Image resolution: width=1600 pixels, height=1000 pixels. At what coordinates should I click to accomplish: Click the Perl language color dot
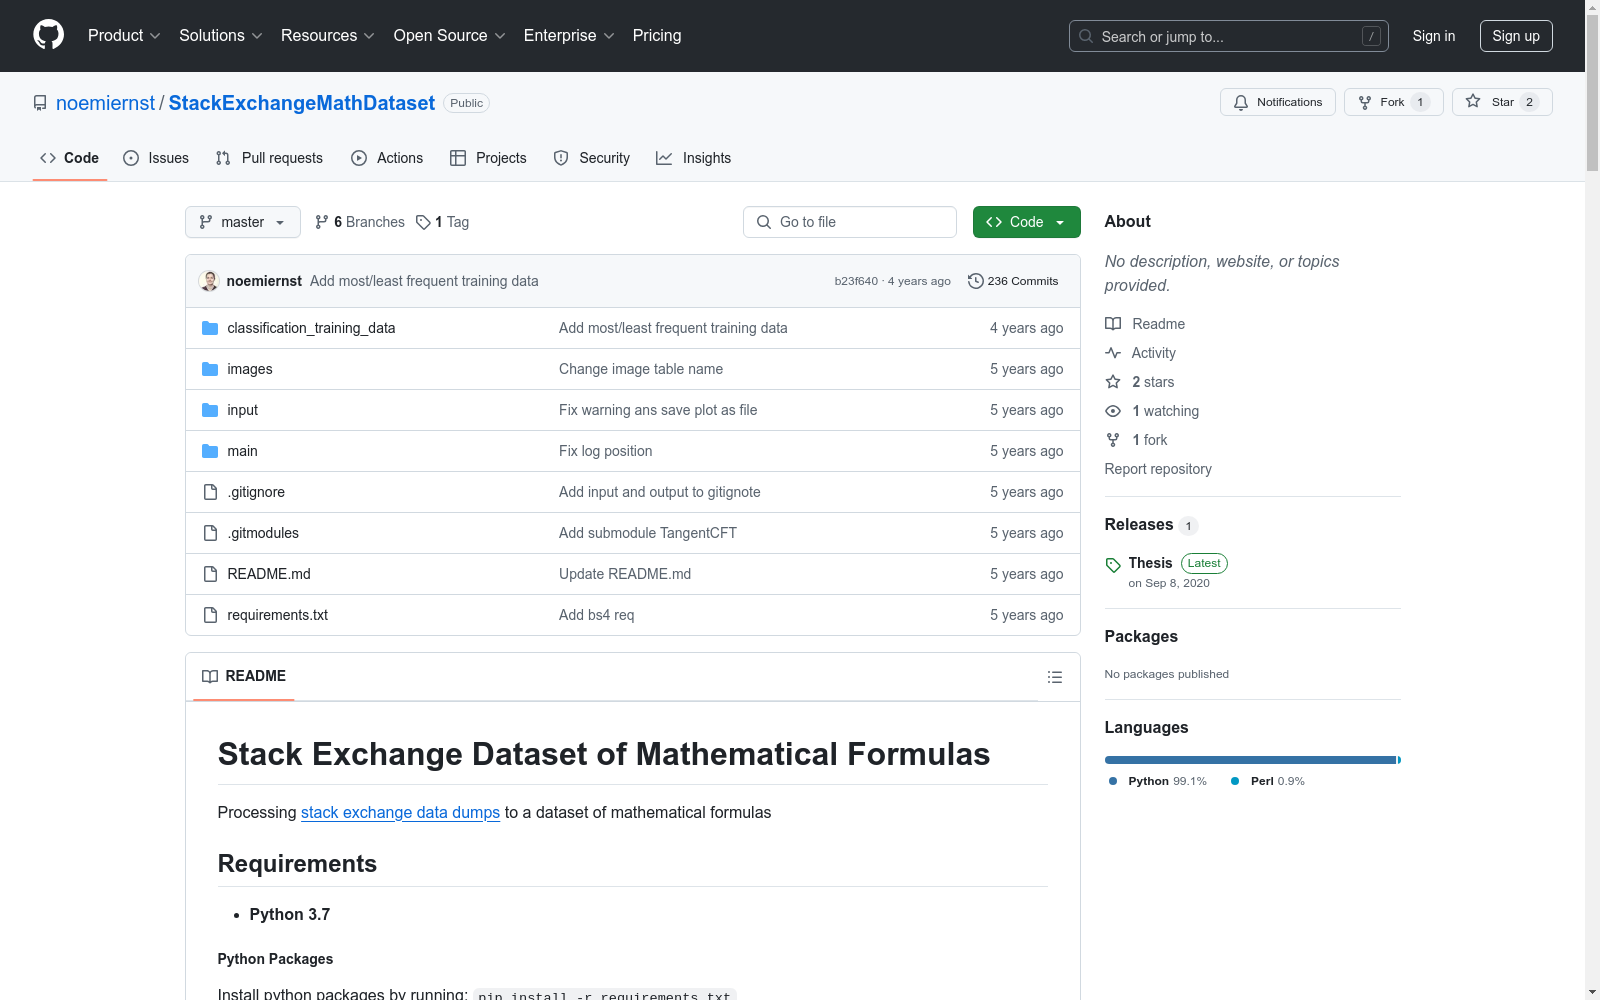click(1235, 781)
